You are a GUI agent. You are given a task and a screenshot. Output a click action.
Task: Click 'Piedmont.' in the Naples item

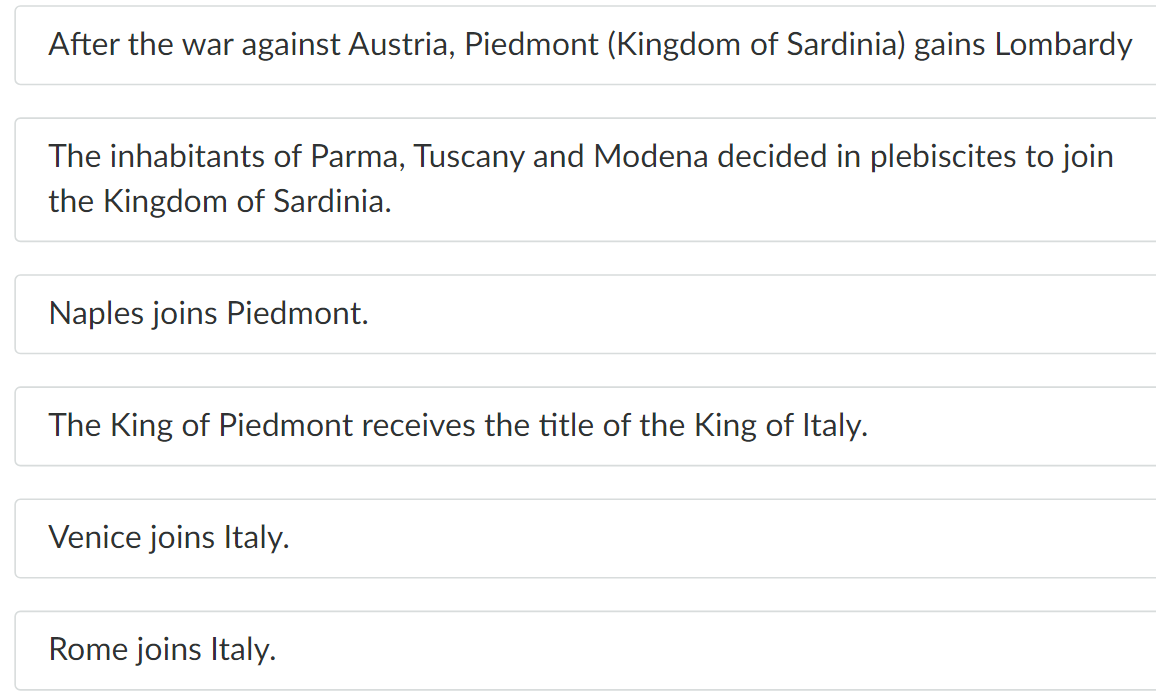pos(297,314)
